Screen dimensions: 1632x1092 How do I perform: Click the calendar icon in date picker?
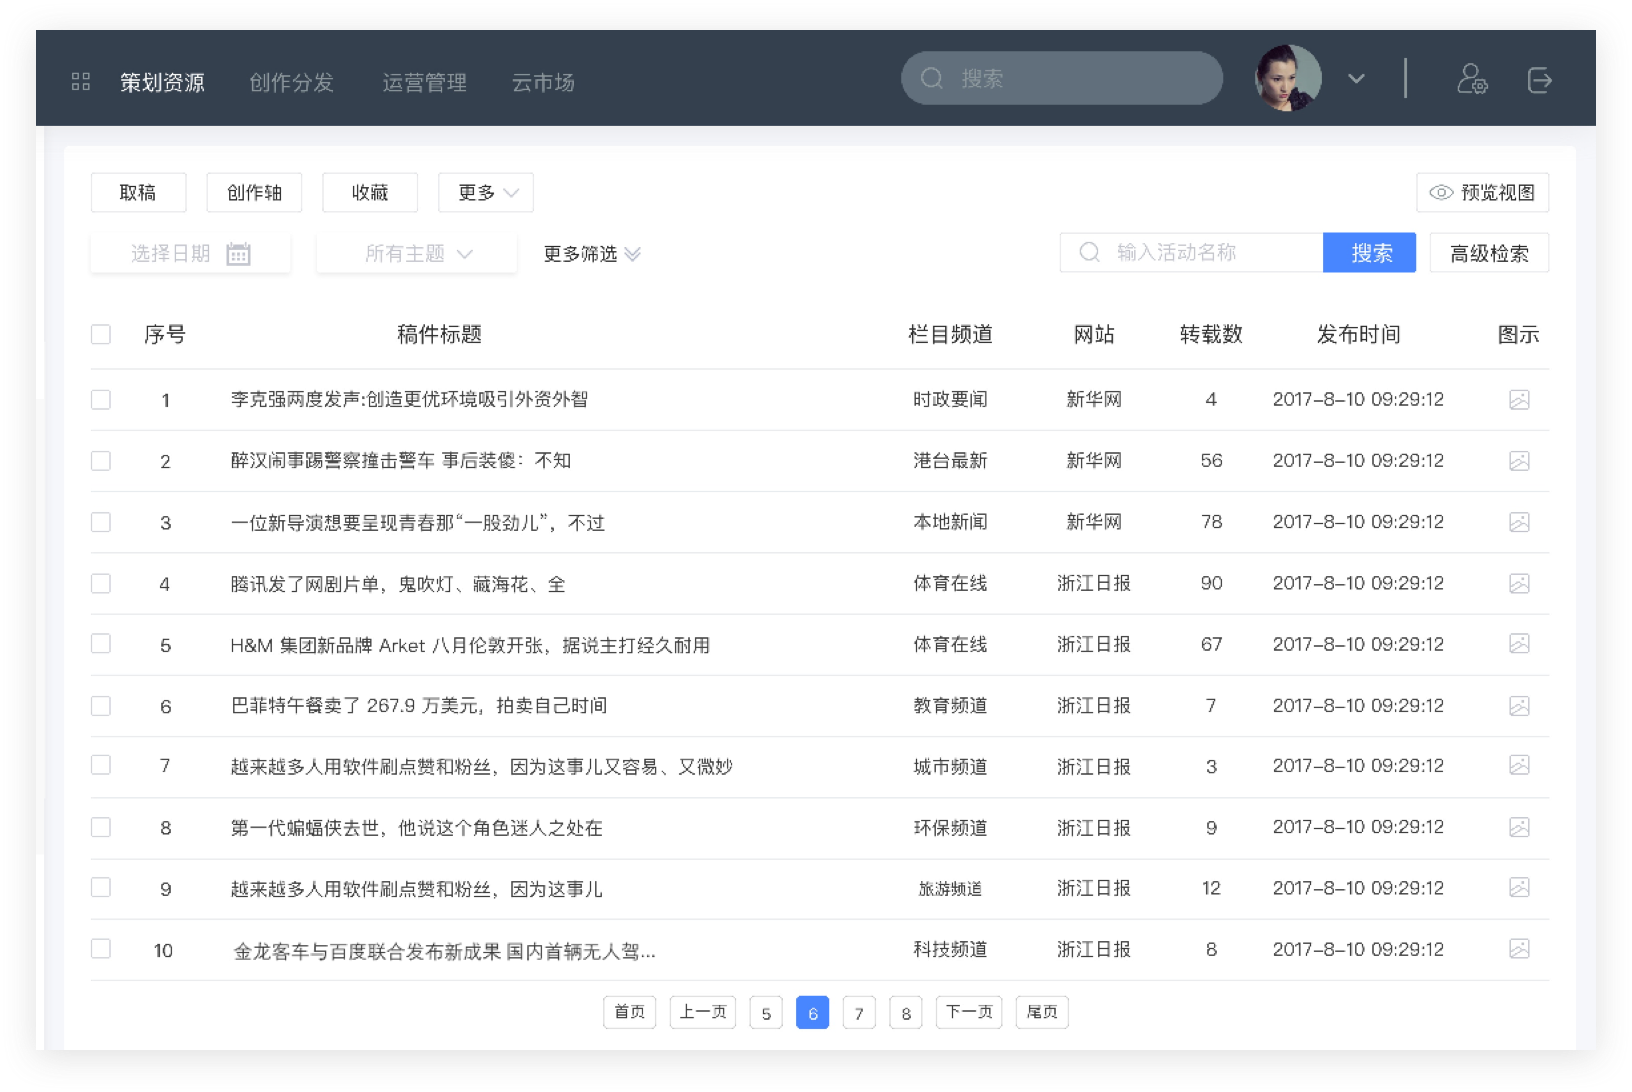coord(238,254)
